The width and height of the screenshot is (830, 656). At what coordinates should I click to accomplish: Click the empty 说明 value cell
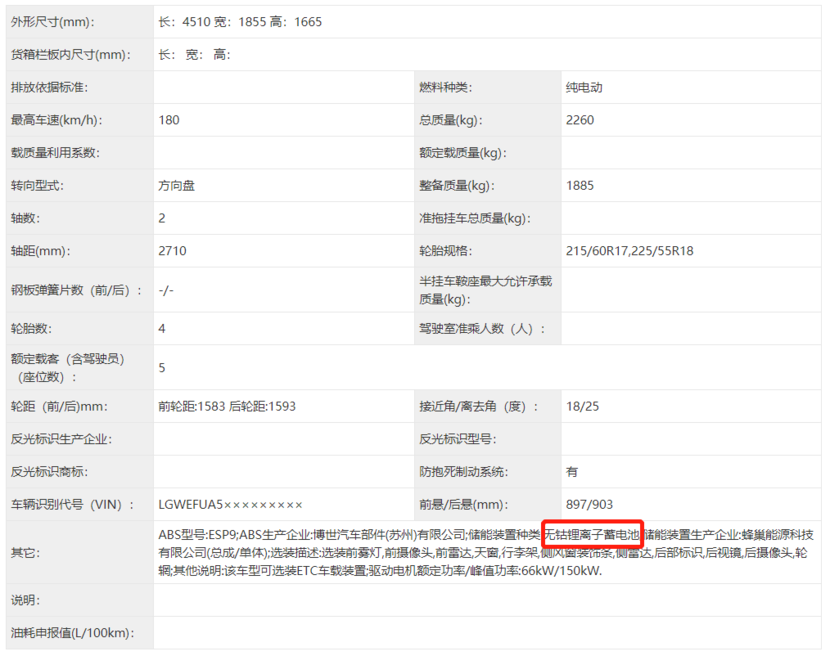tap(487, 600)
